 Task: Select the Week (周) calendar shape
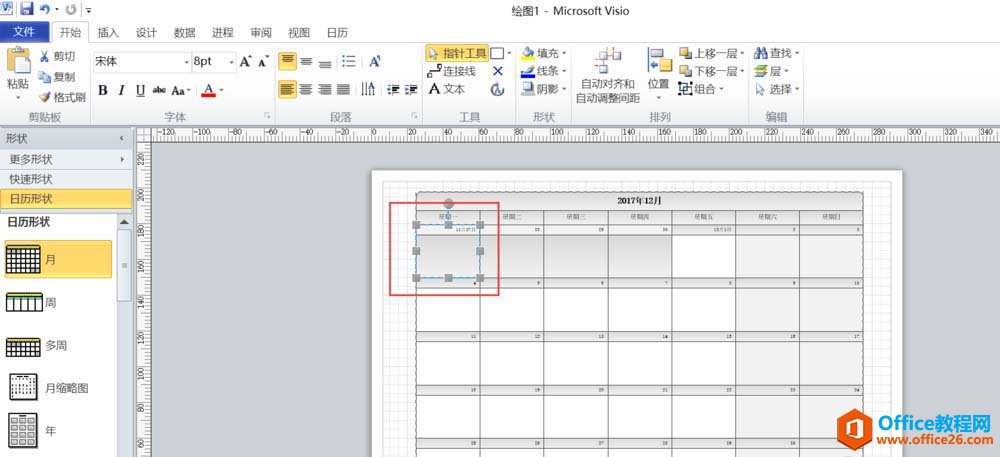click(x=31, y=302)
